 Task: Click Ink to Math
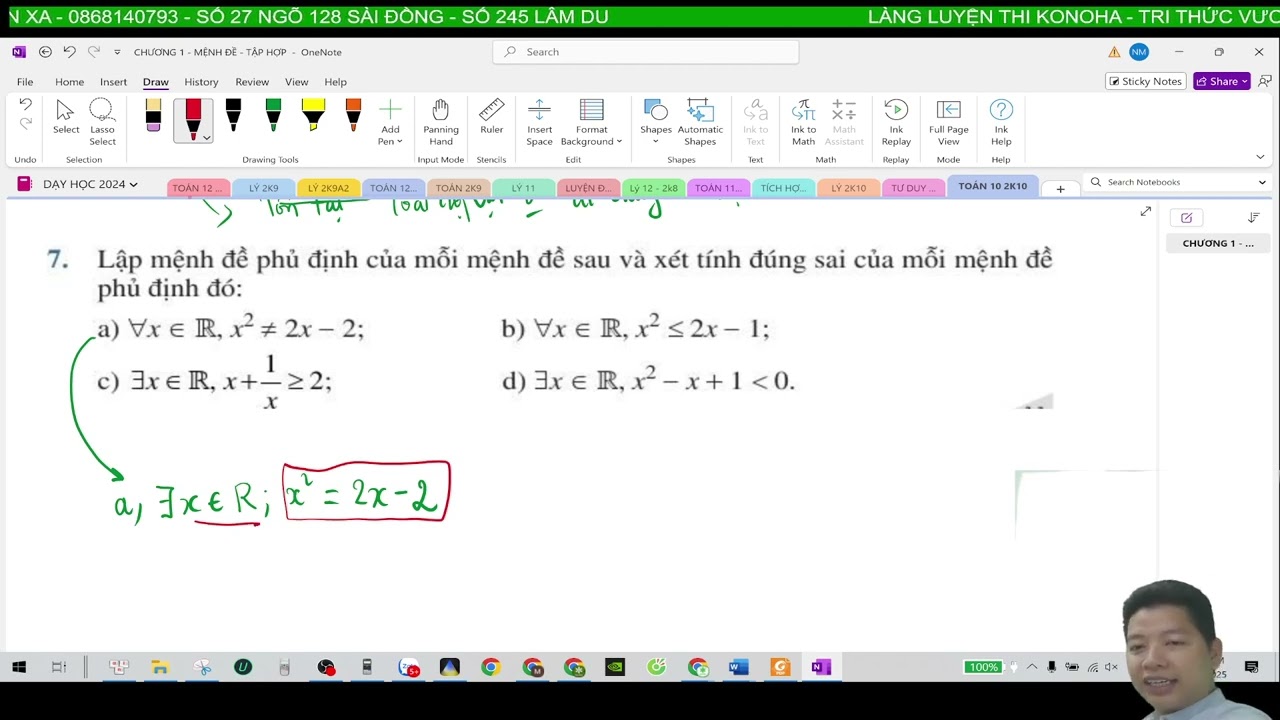pyautogui.click(x=804, y=122)
